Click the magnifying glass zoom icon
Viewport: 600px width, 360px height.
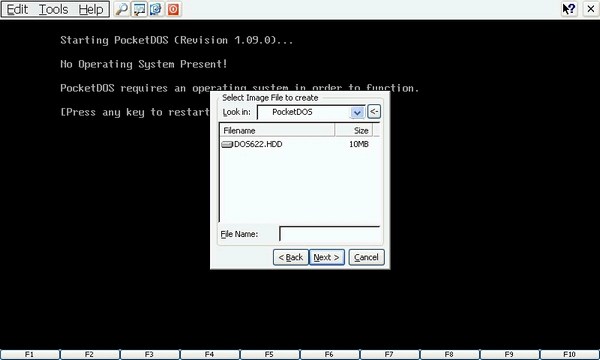point(122,9)
